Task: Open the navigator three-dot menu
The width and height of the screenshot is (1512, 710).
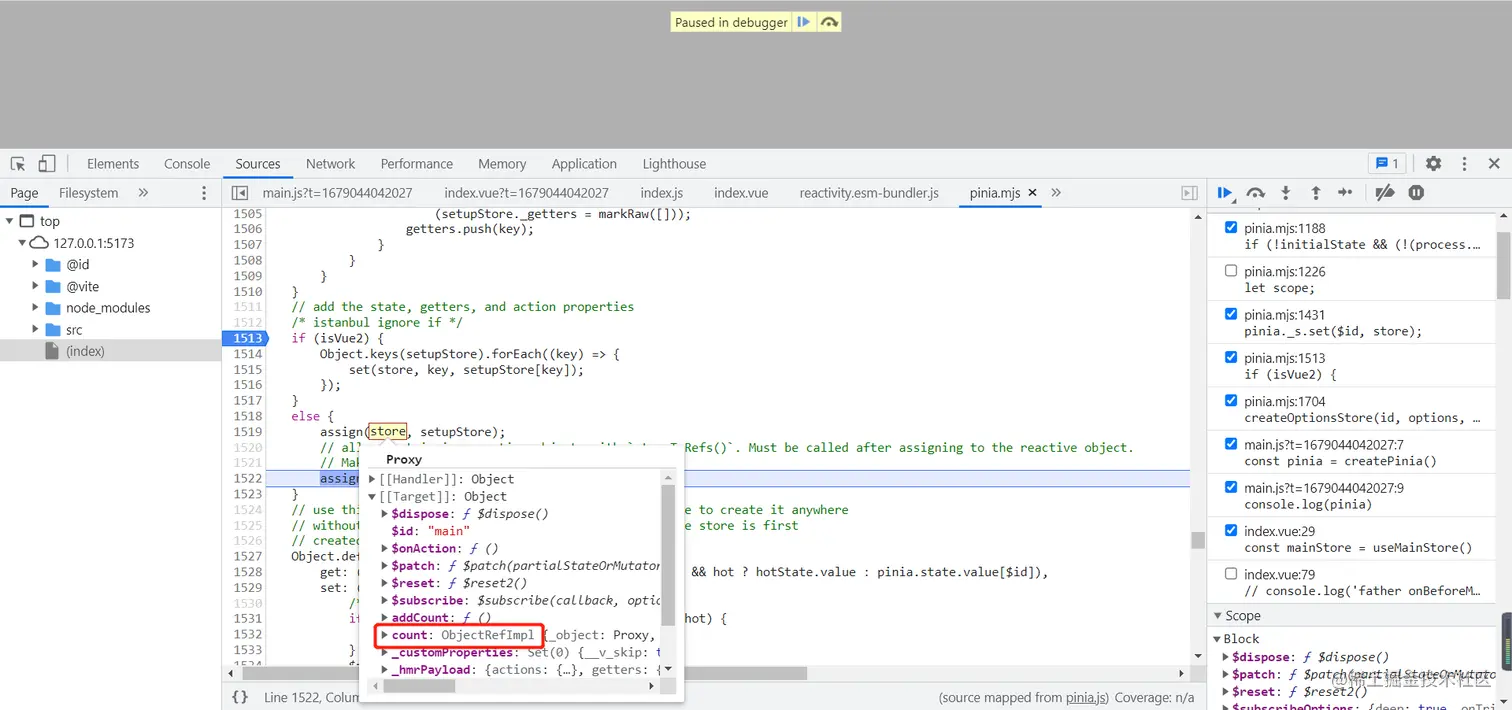Action: tap(204, 193)
